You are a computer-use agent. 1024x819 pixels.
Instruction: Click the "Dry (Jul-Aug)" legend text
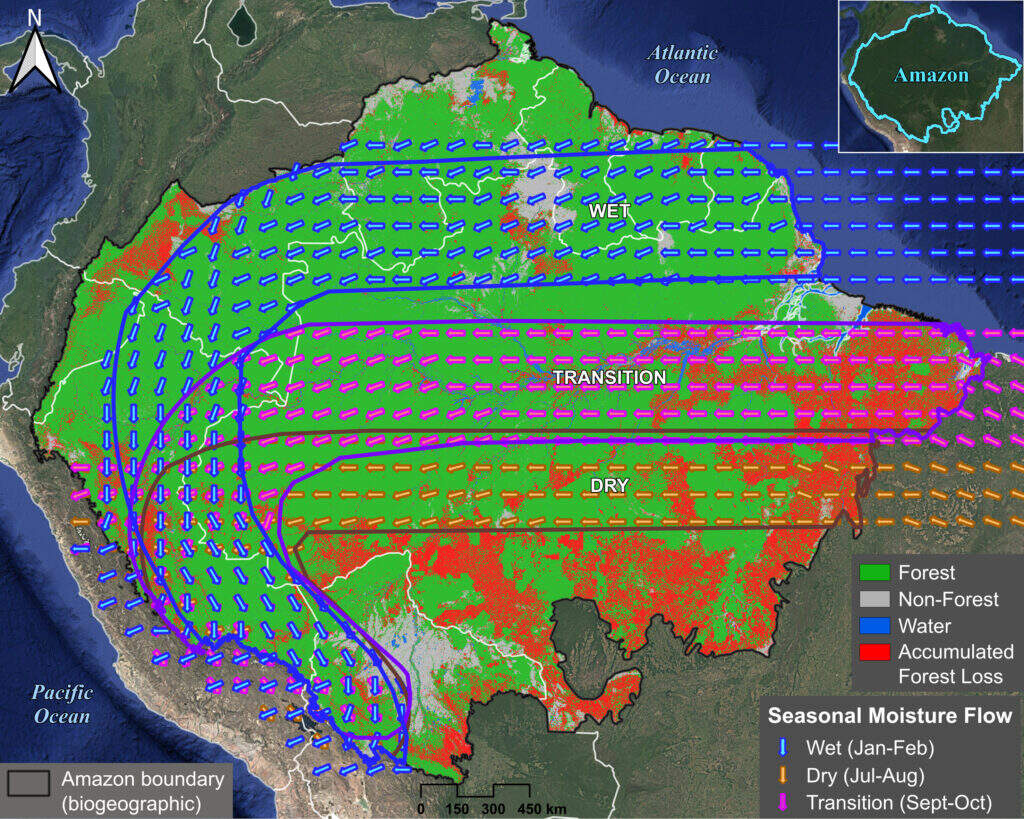[865, 776]
